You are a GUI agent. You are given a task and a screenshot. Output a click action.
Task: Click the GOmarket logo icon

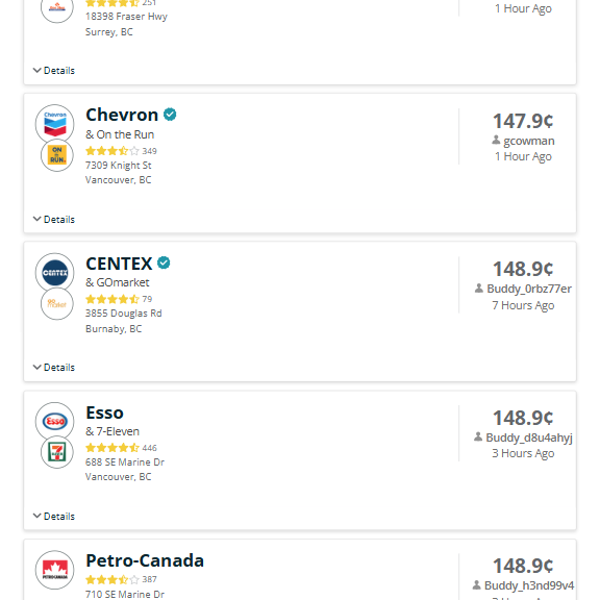tap(57, 304)
